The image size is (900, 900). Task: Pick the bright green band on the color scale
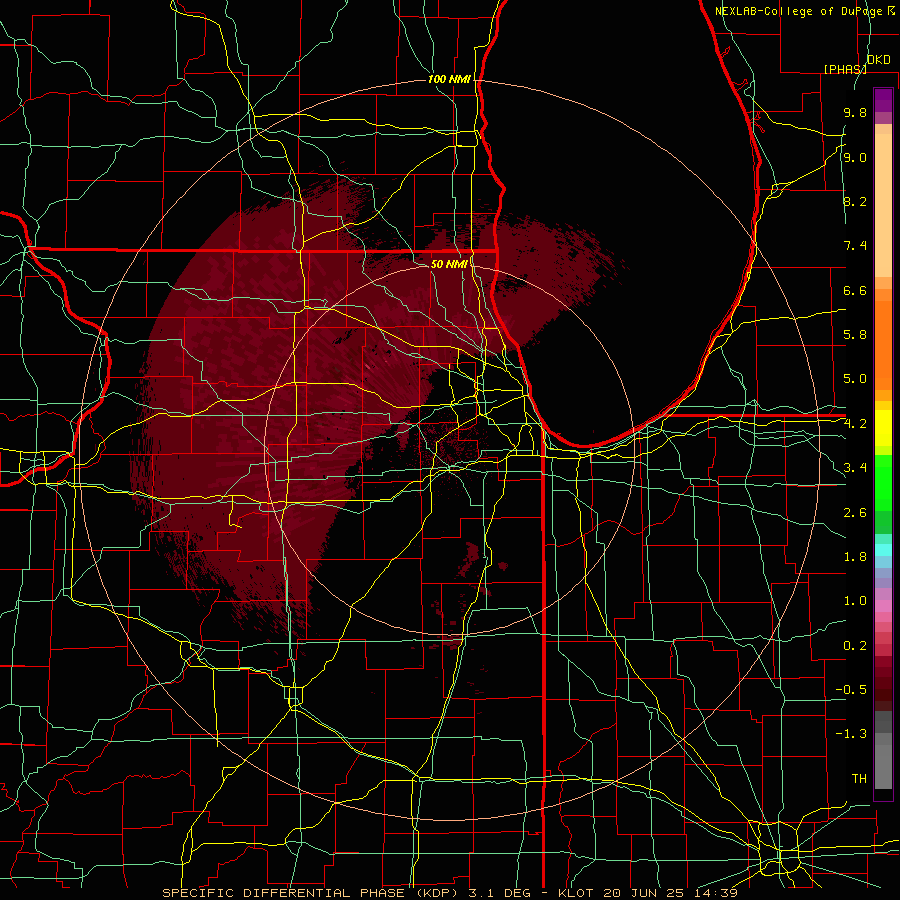point(883,482)
